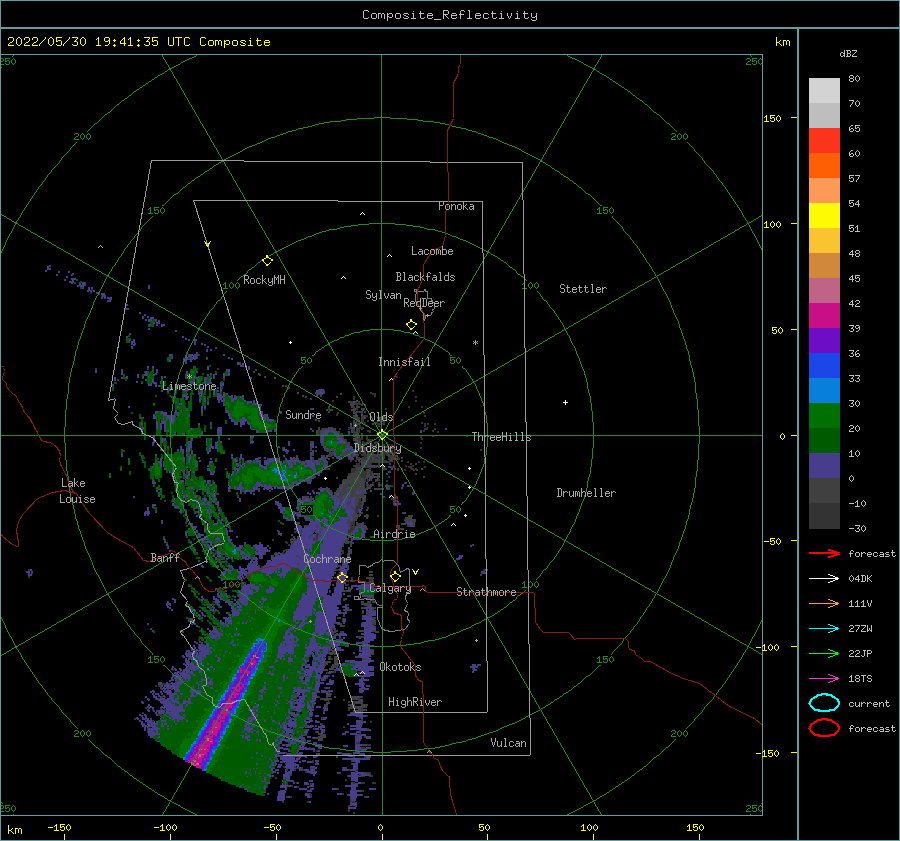
Task: Click the green 22JP arrow icon
Action: coord(824,653)
